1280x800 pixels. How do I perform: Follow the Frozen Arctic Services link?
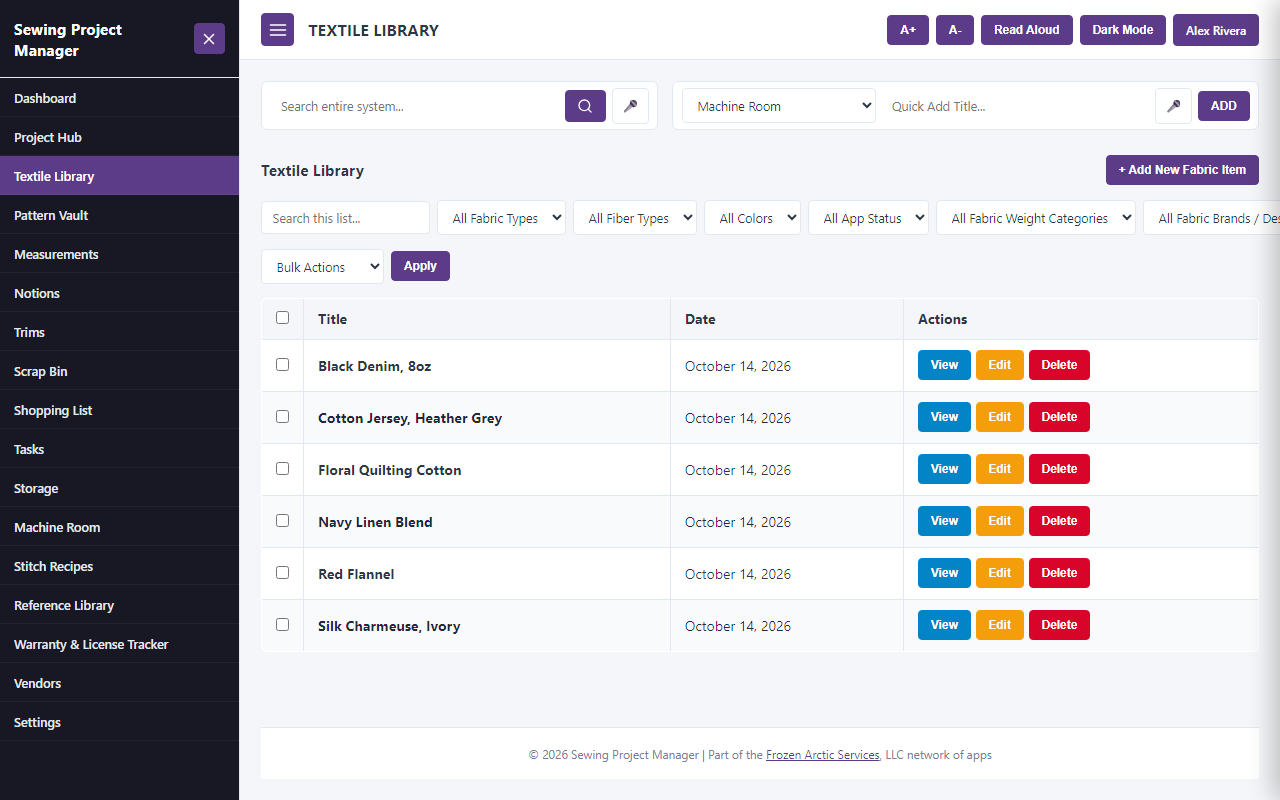(823, 755)
